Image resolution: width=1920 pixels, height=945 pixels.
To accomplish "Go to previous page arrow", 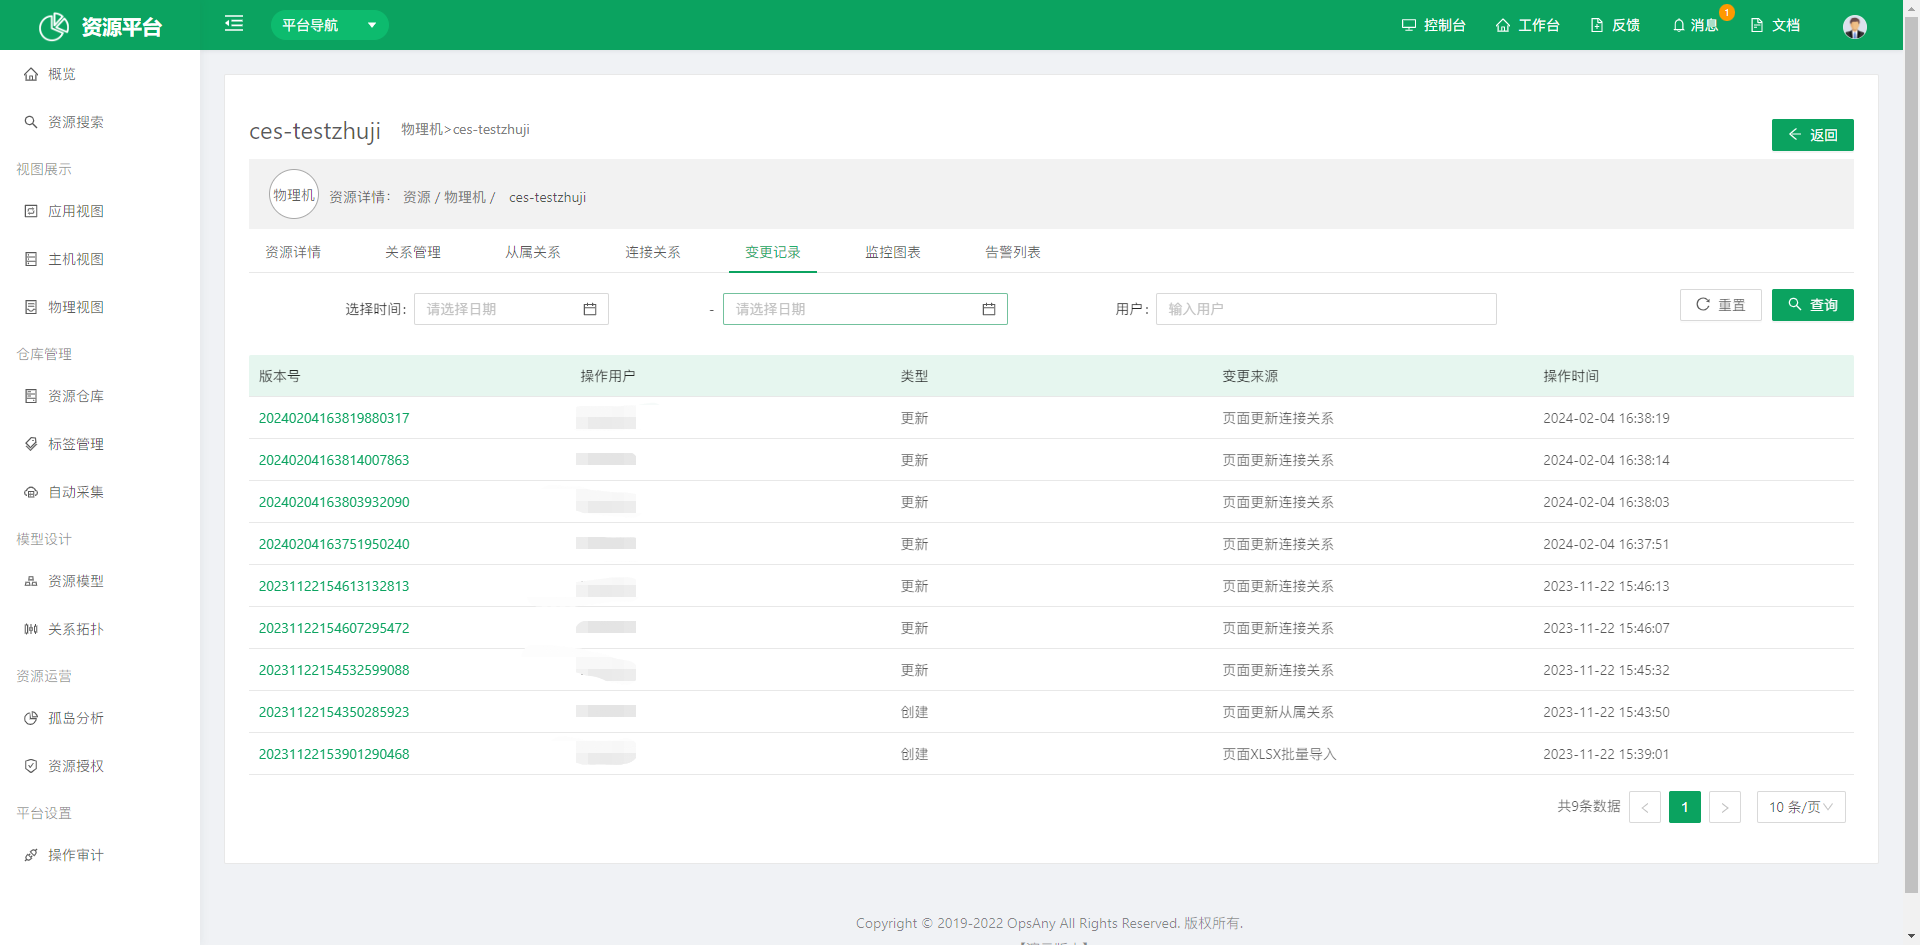I will click(1645, 807).
